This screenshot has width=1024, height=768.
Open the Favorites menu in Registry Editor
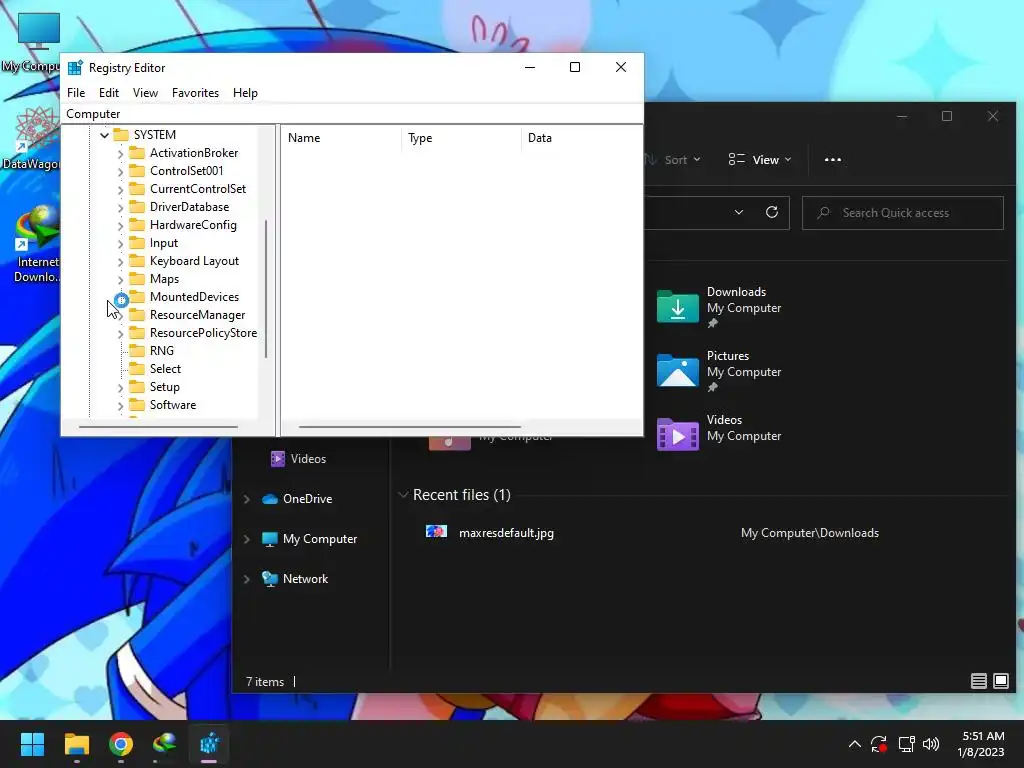tap(195, 93)
